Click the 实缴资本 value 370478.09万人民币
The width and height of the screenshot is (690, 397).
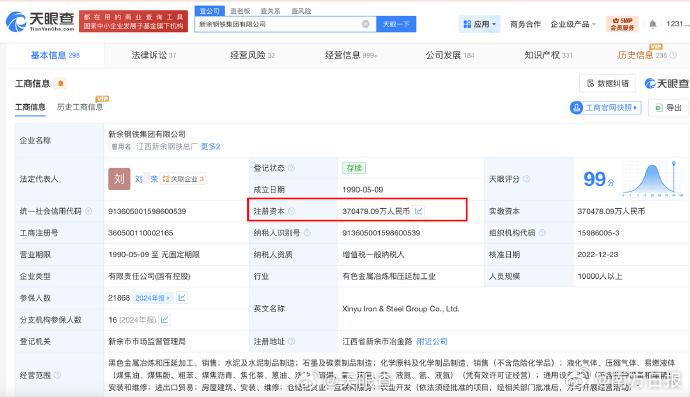pos(611,211)
